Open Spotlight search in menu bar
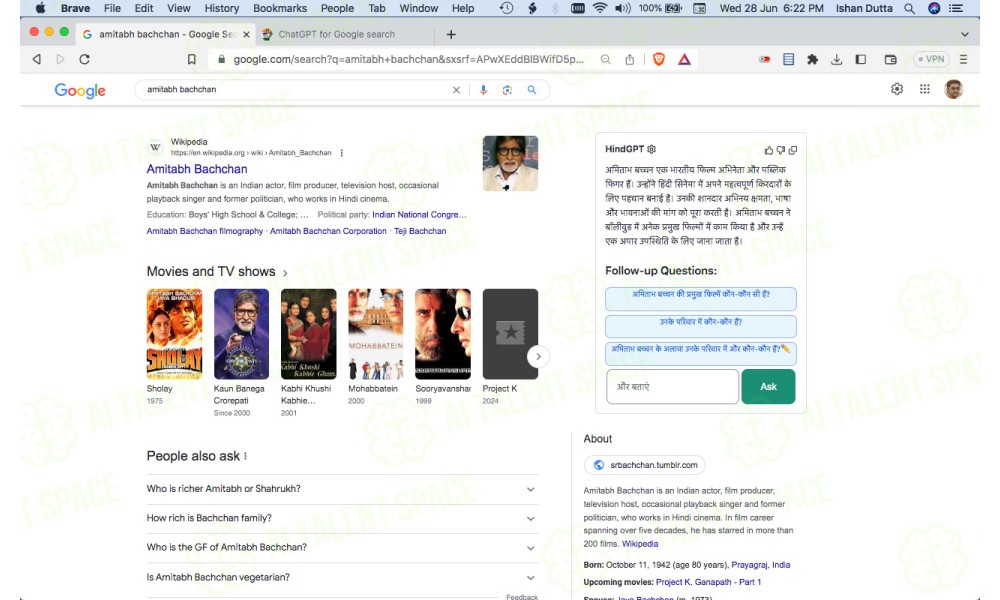Image resolution: width=1000 pixels, height=600 pixels. [909, 8]
